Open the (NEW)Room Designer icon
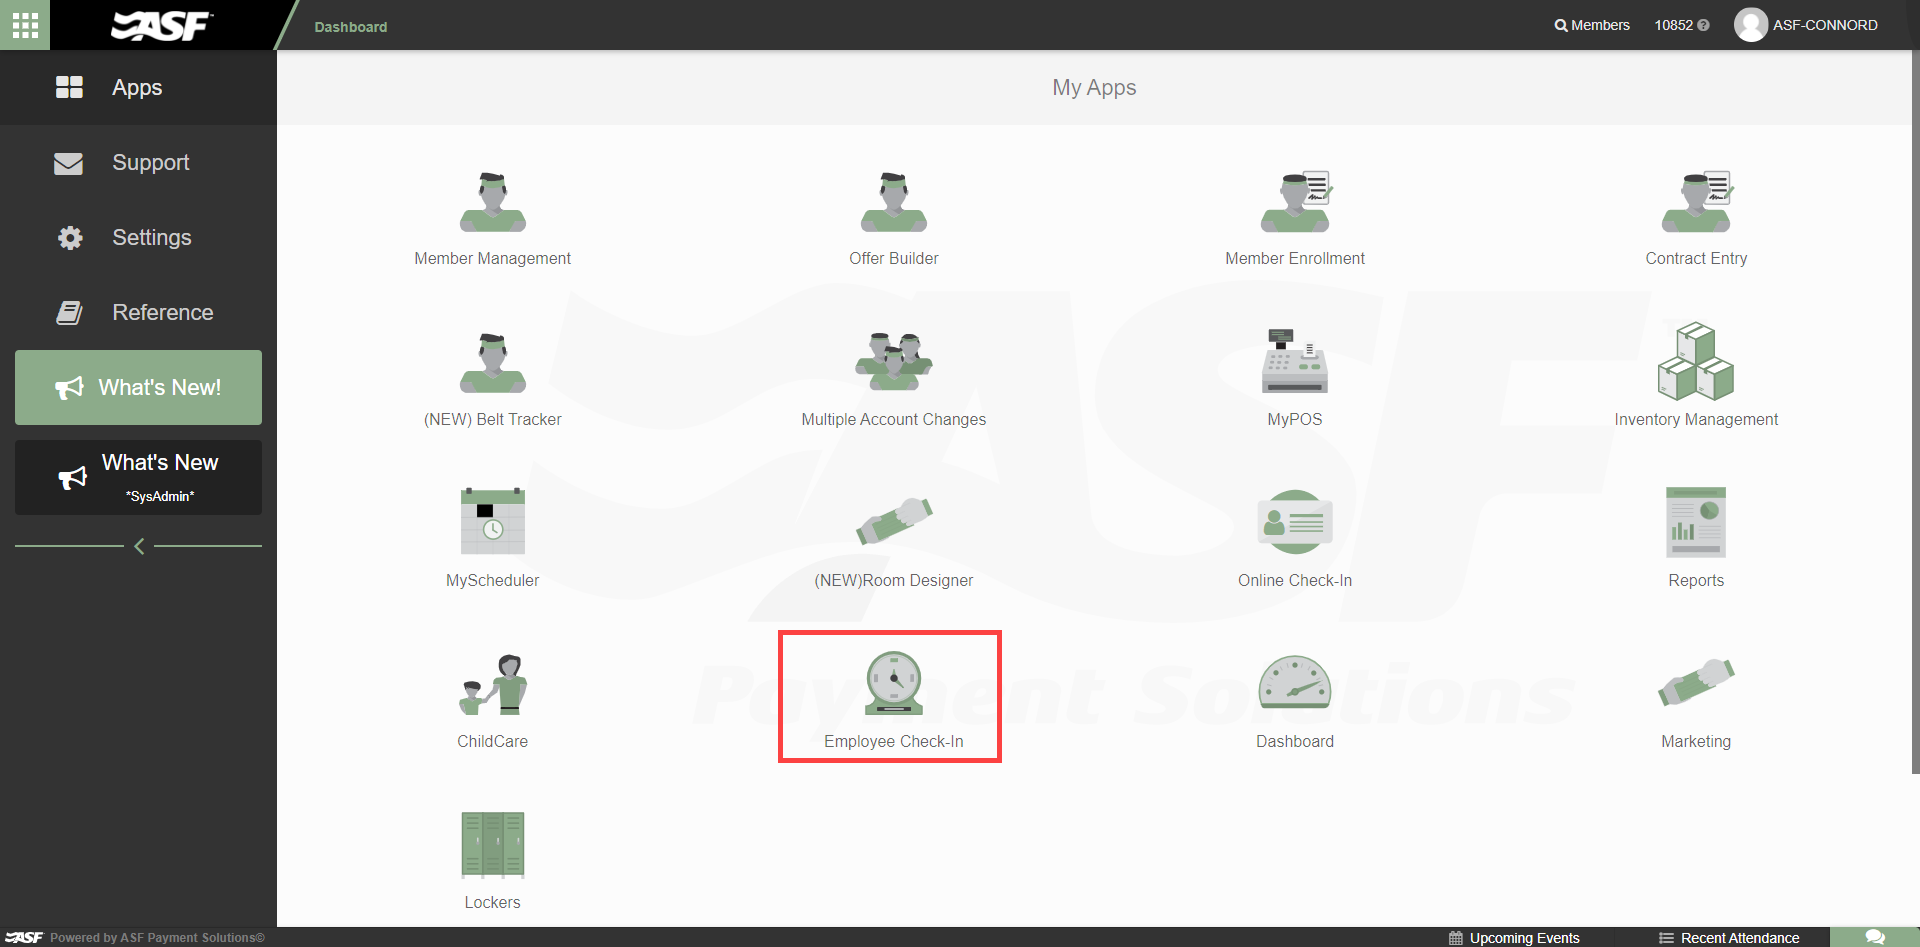This screenshot has height=947, width=1920. point(894,520)
